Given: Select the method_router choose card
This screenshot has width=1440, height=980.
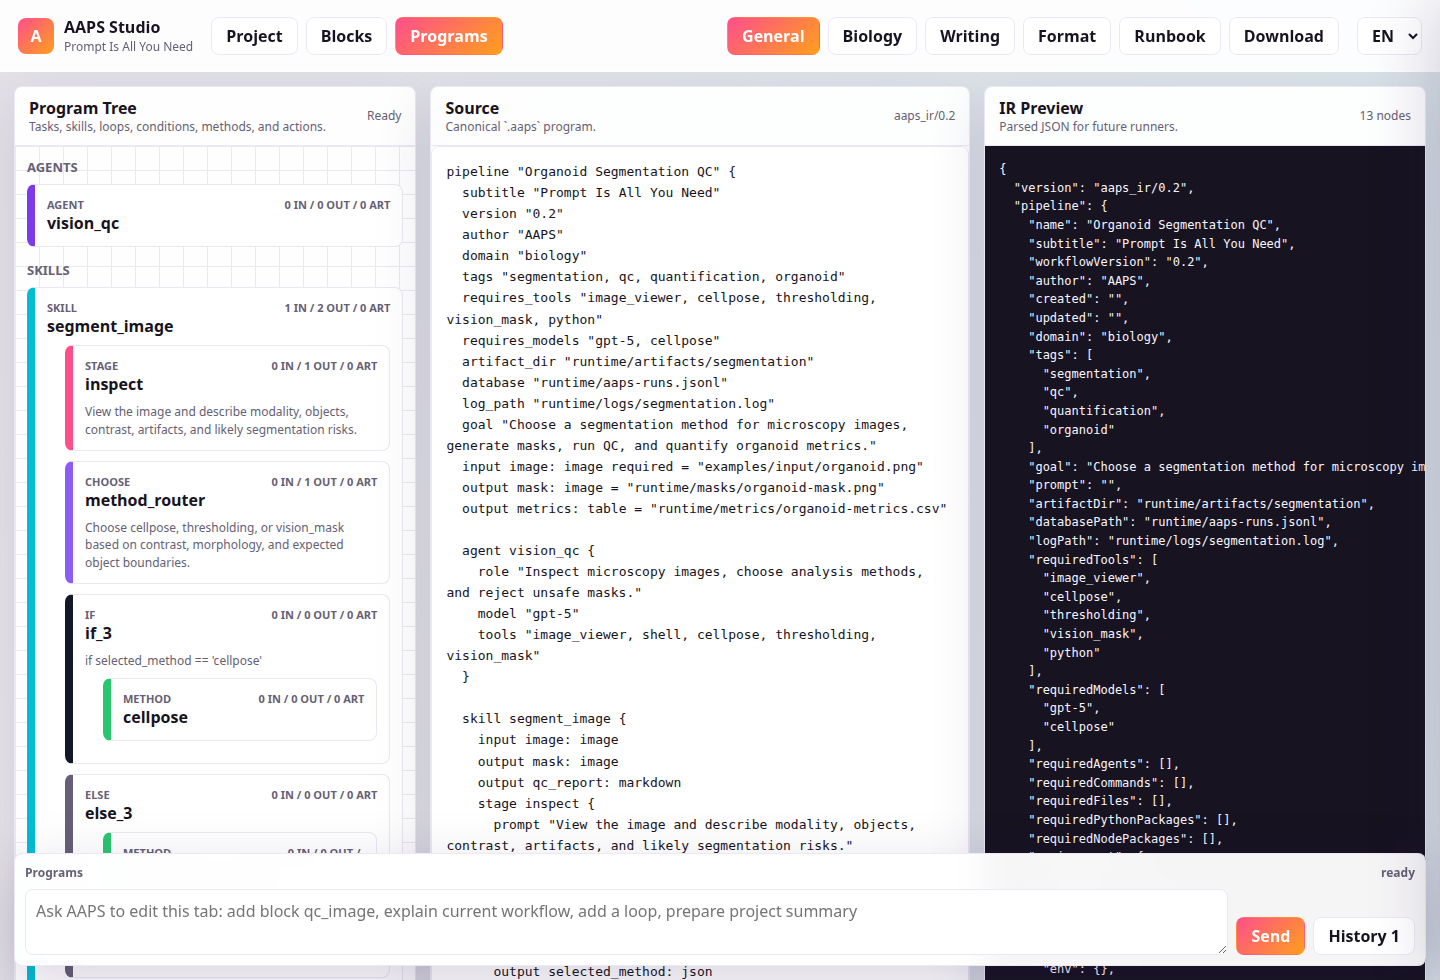Looking at the screenshot, I should pyautogui.click(x=227, y=522).
